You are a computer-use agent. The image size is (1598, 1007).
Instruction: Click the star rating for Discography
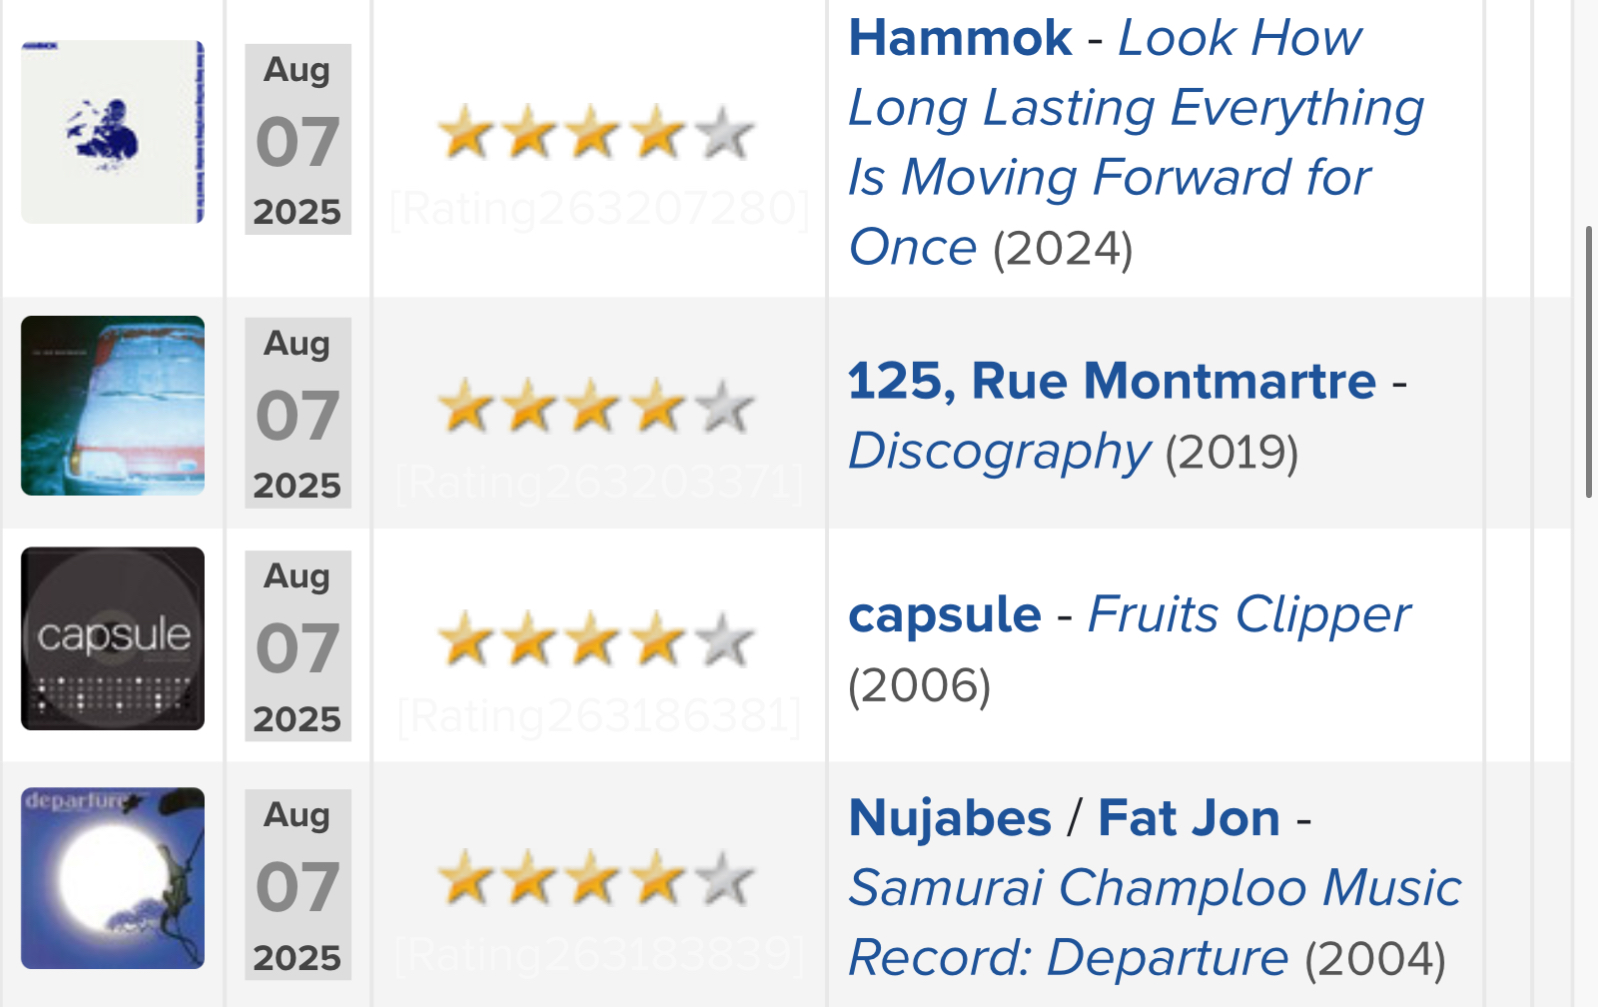(x=596, y=406)
